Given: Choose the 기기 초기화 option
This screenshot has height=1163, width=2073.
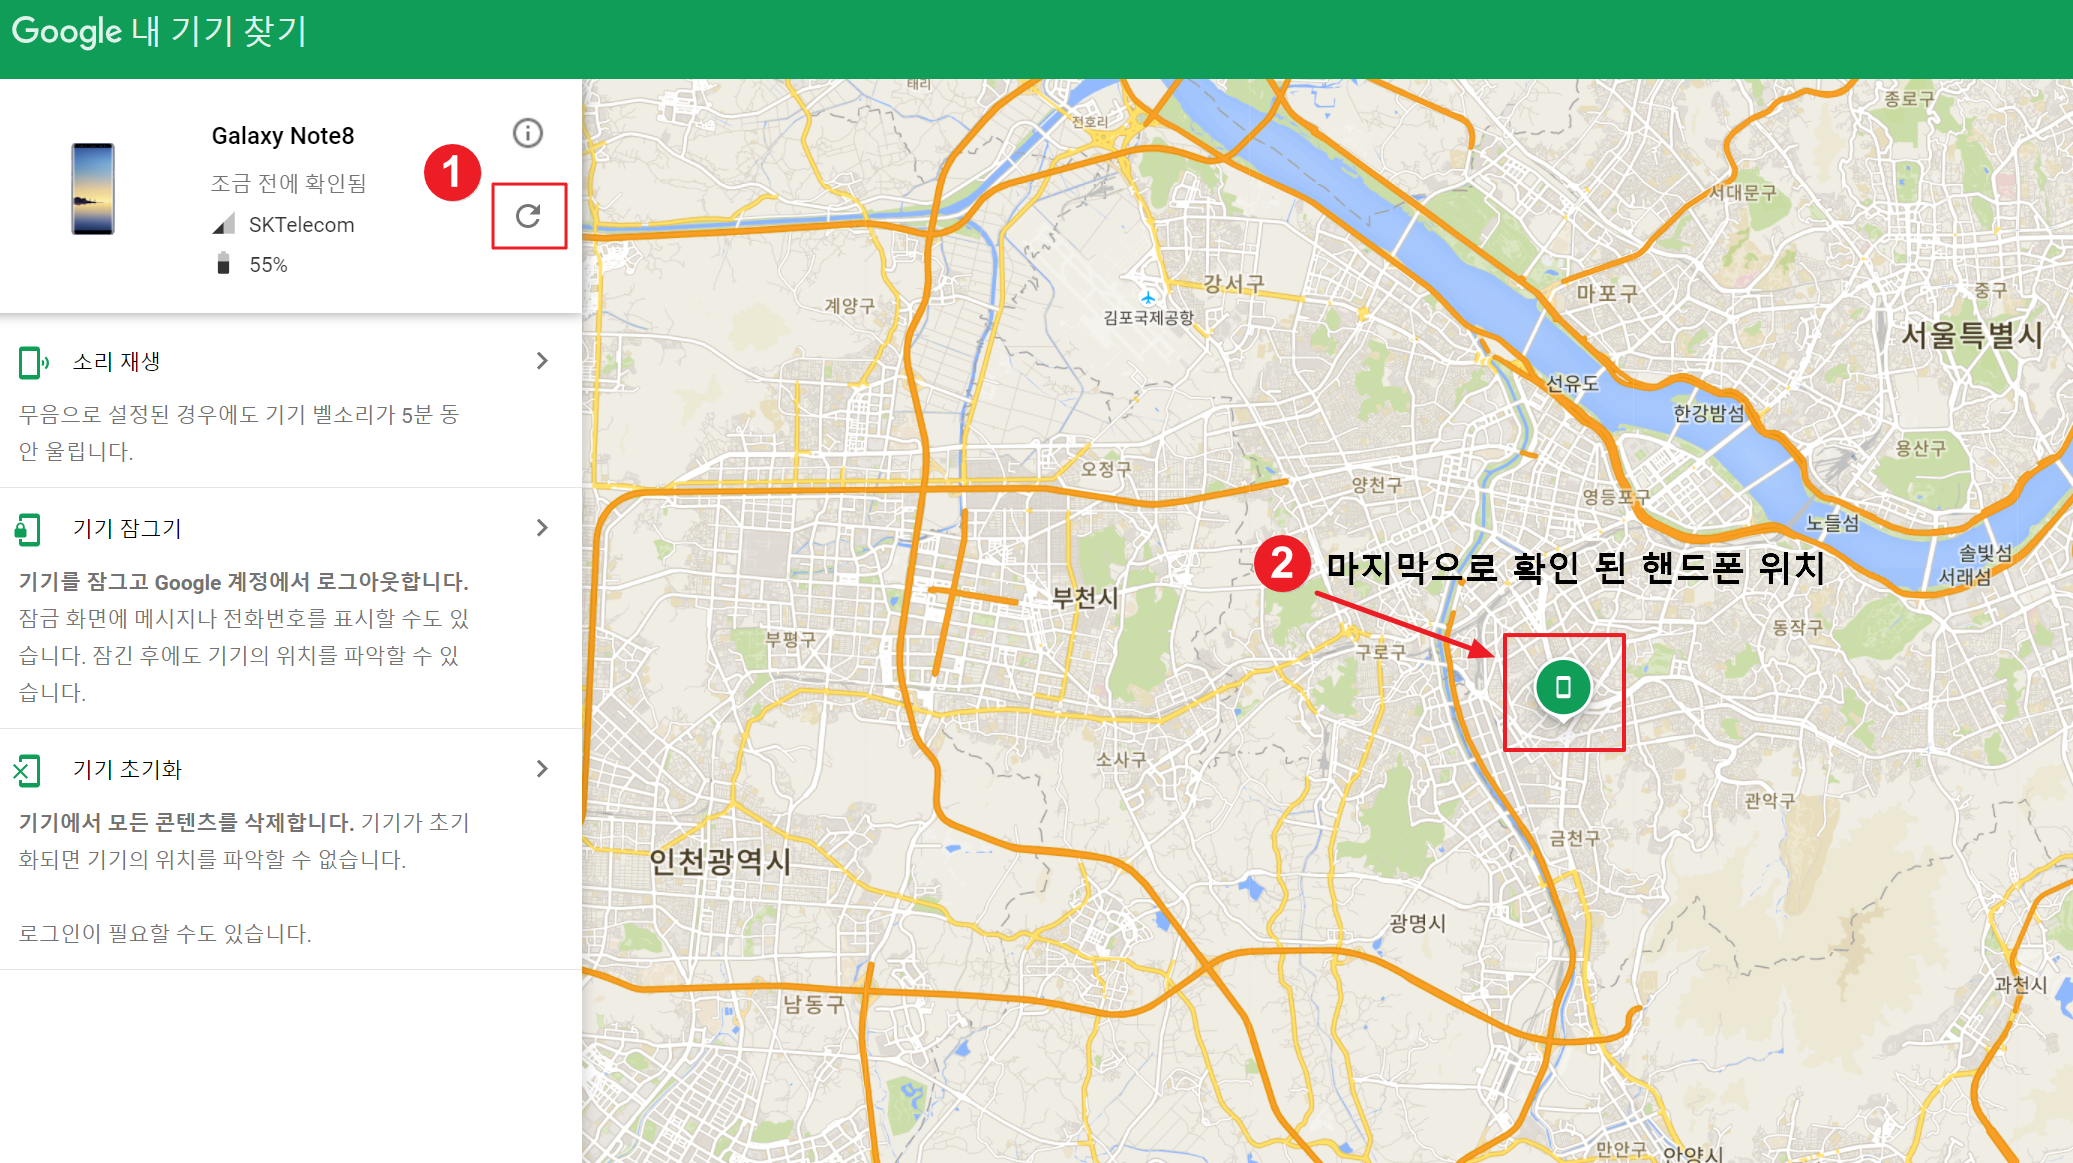Looking at the screenshot, I should (127, 769).
